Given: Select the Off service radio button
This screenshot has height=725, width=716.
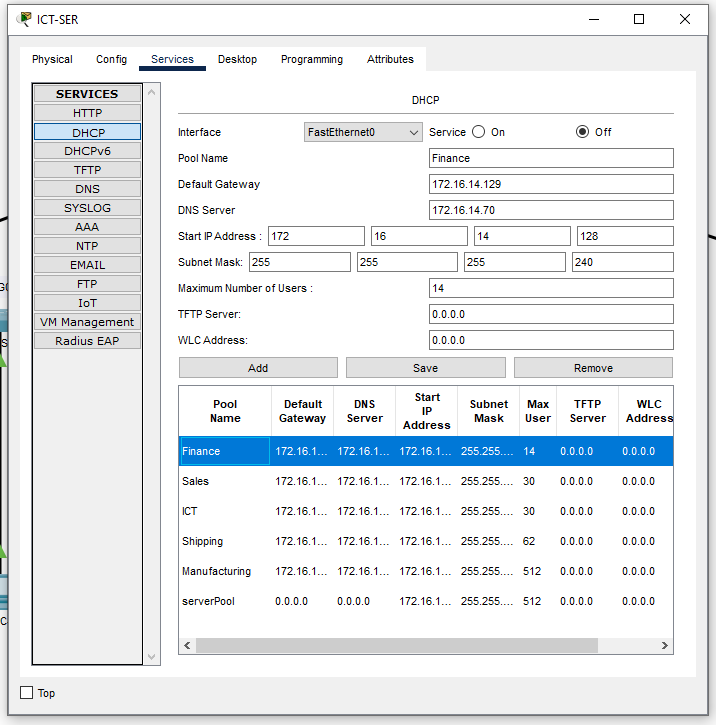Looking at the screenshot, I should click(583, 132).
